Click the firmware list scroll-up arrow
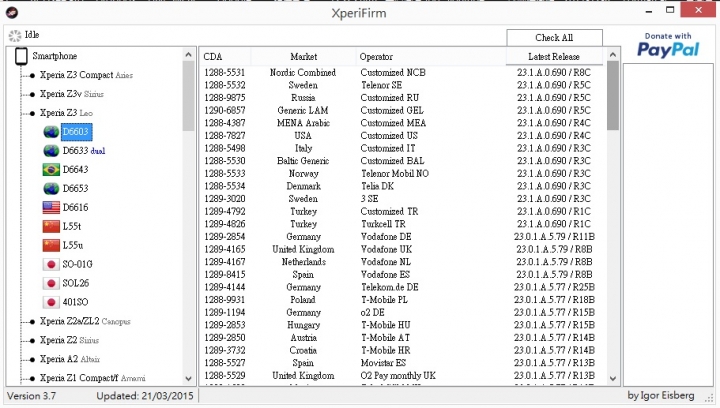Viewport: 720px width, 408px height. pyautogui.click(x=613, y=55)
